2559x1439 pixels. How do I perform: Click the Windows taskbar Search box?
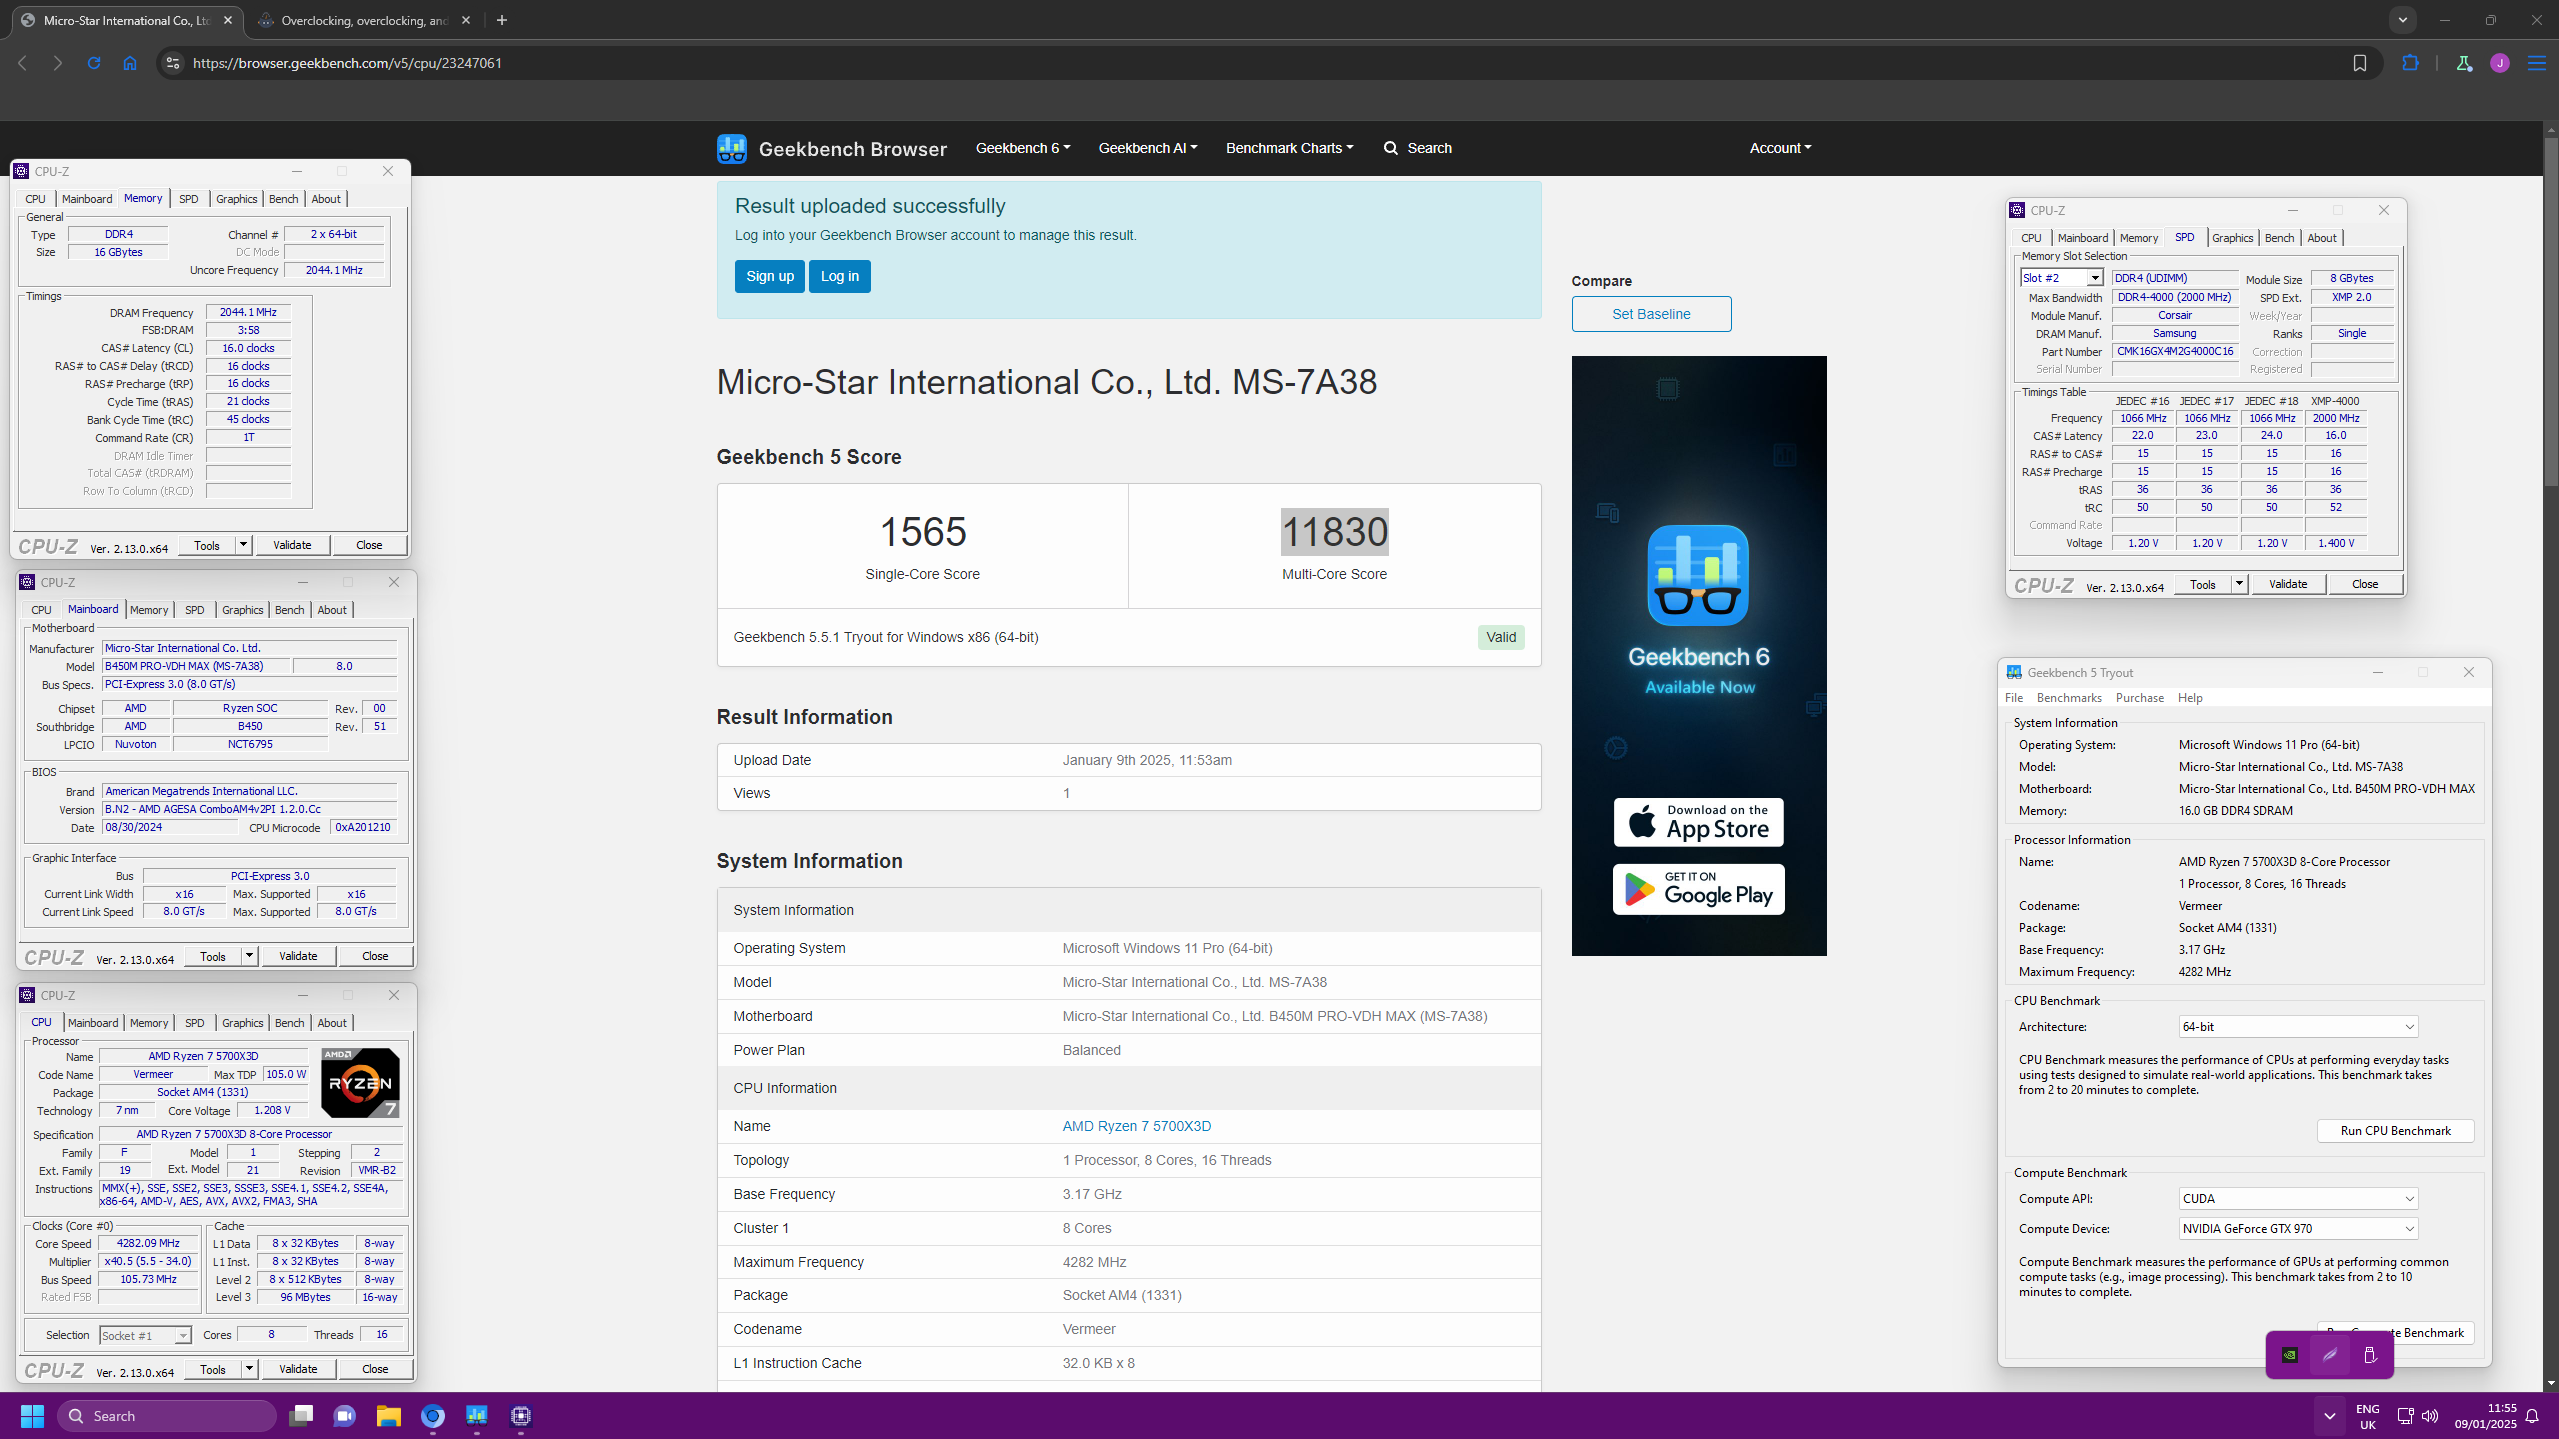[x=167, y=1415]
